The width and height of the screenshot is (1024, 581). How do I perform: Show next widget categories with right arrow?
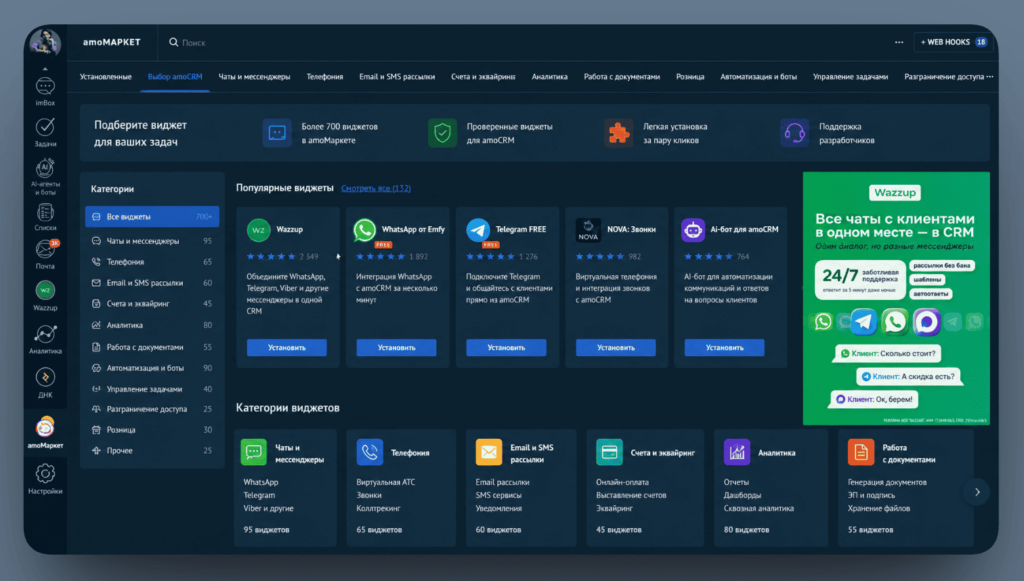[x=977, y=492]
